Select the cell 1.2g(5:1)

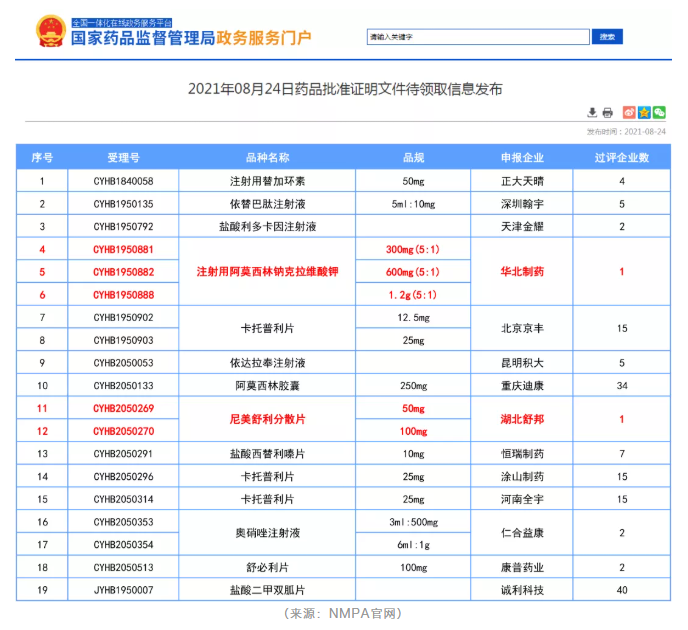coord(413,295)
